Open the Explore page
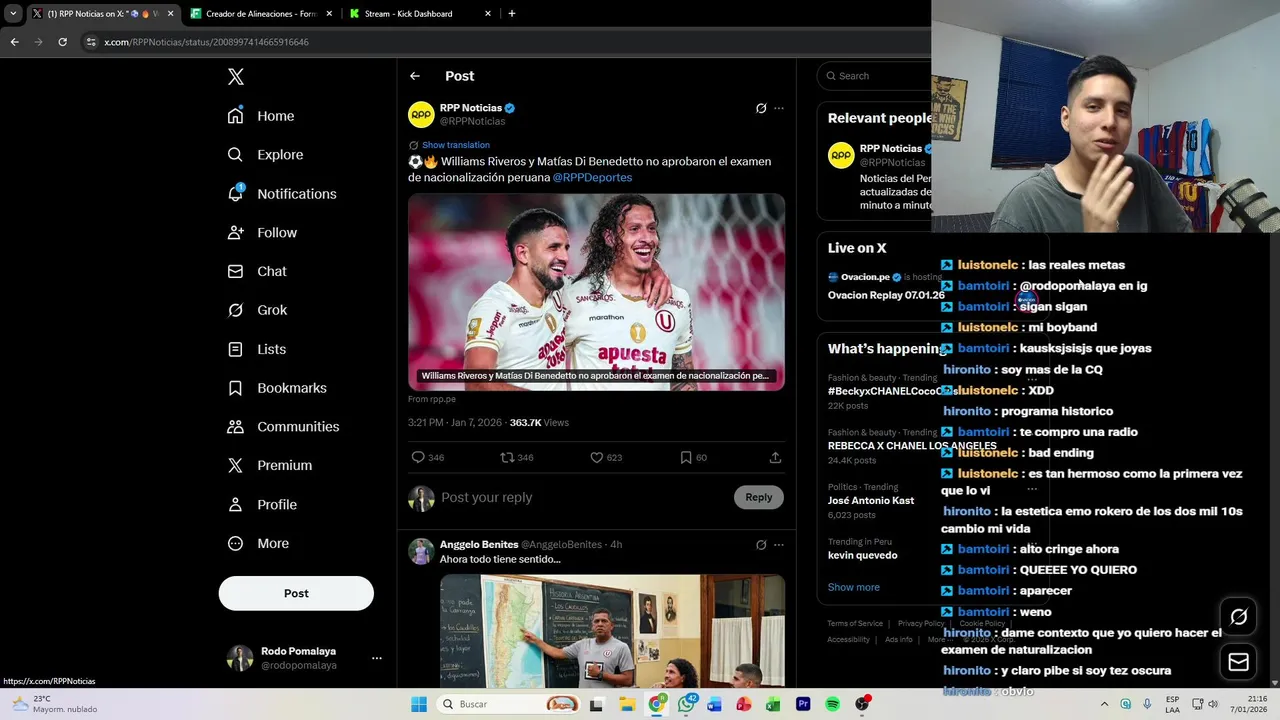Screen dimensions: 1280x720 pos(265,155)
